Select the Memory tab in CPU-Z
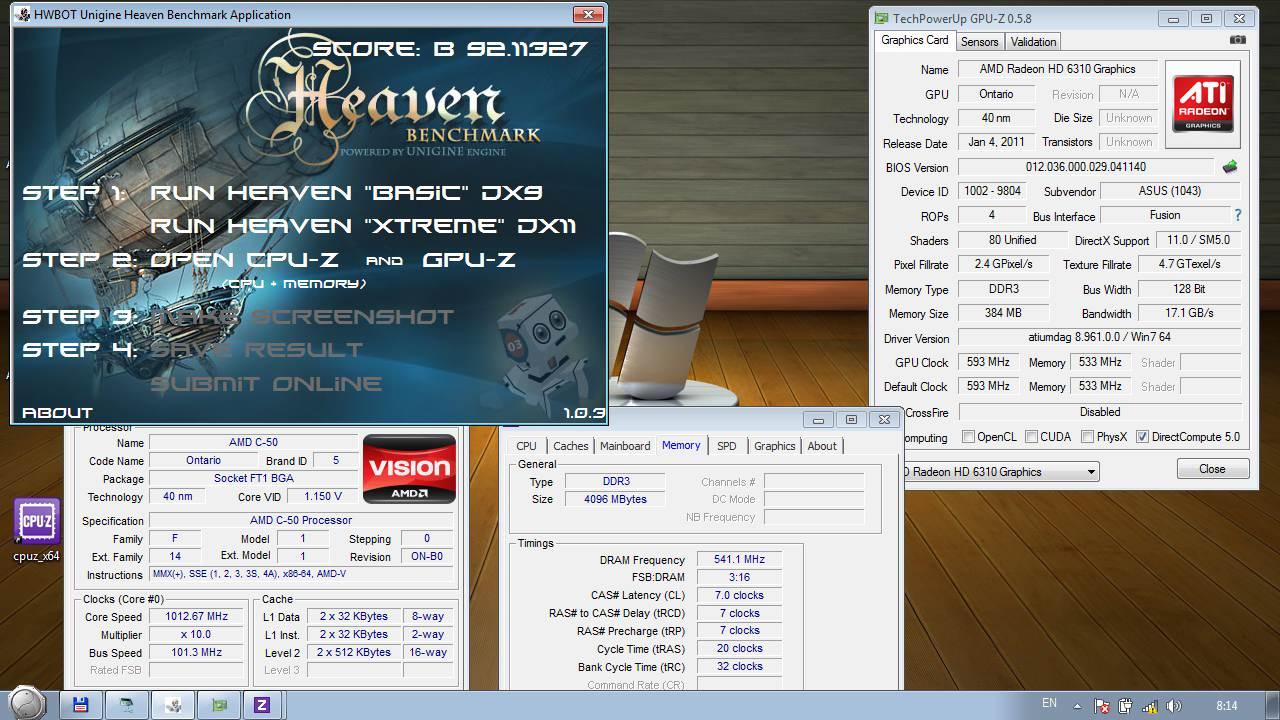 click(x=681, y=445)
